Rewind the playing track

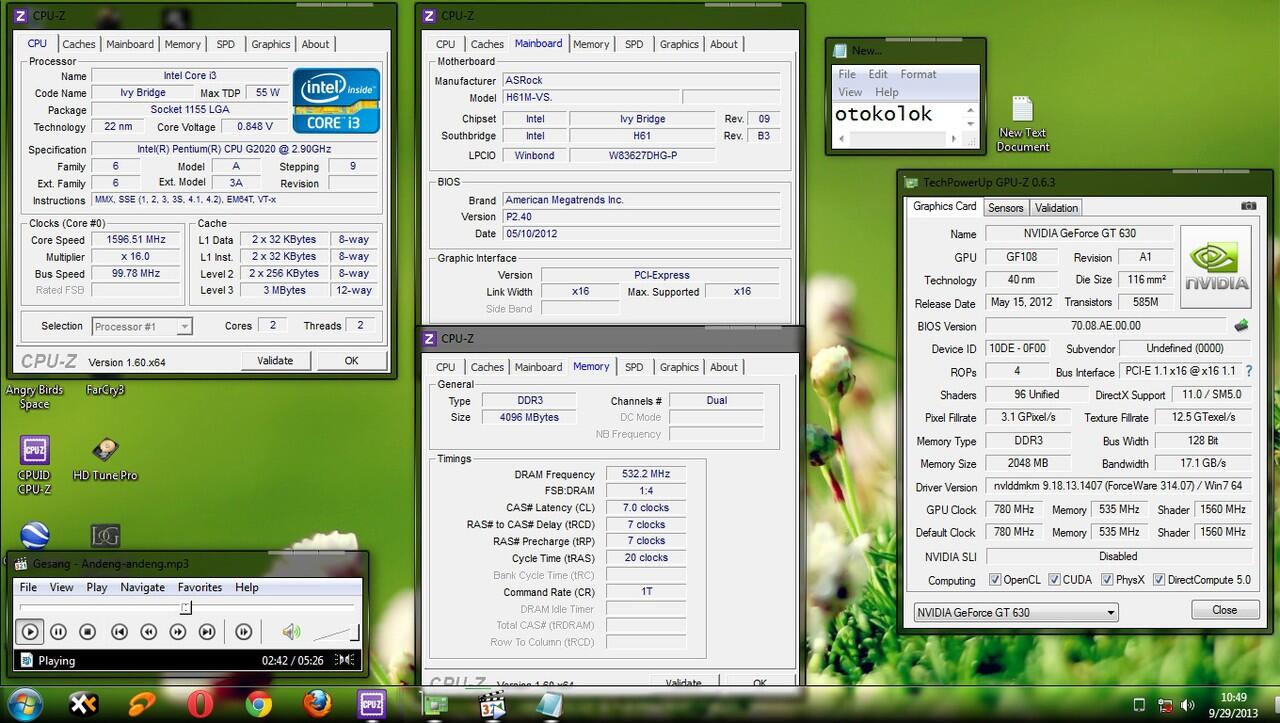(148, 632)
